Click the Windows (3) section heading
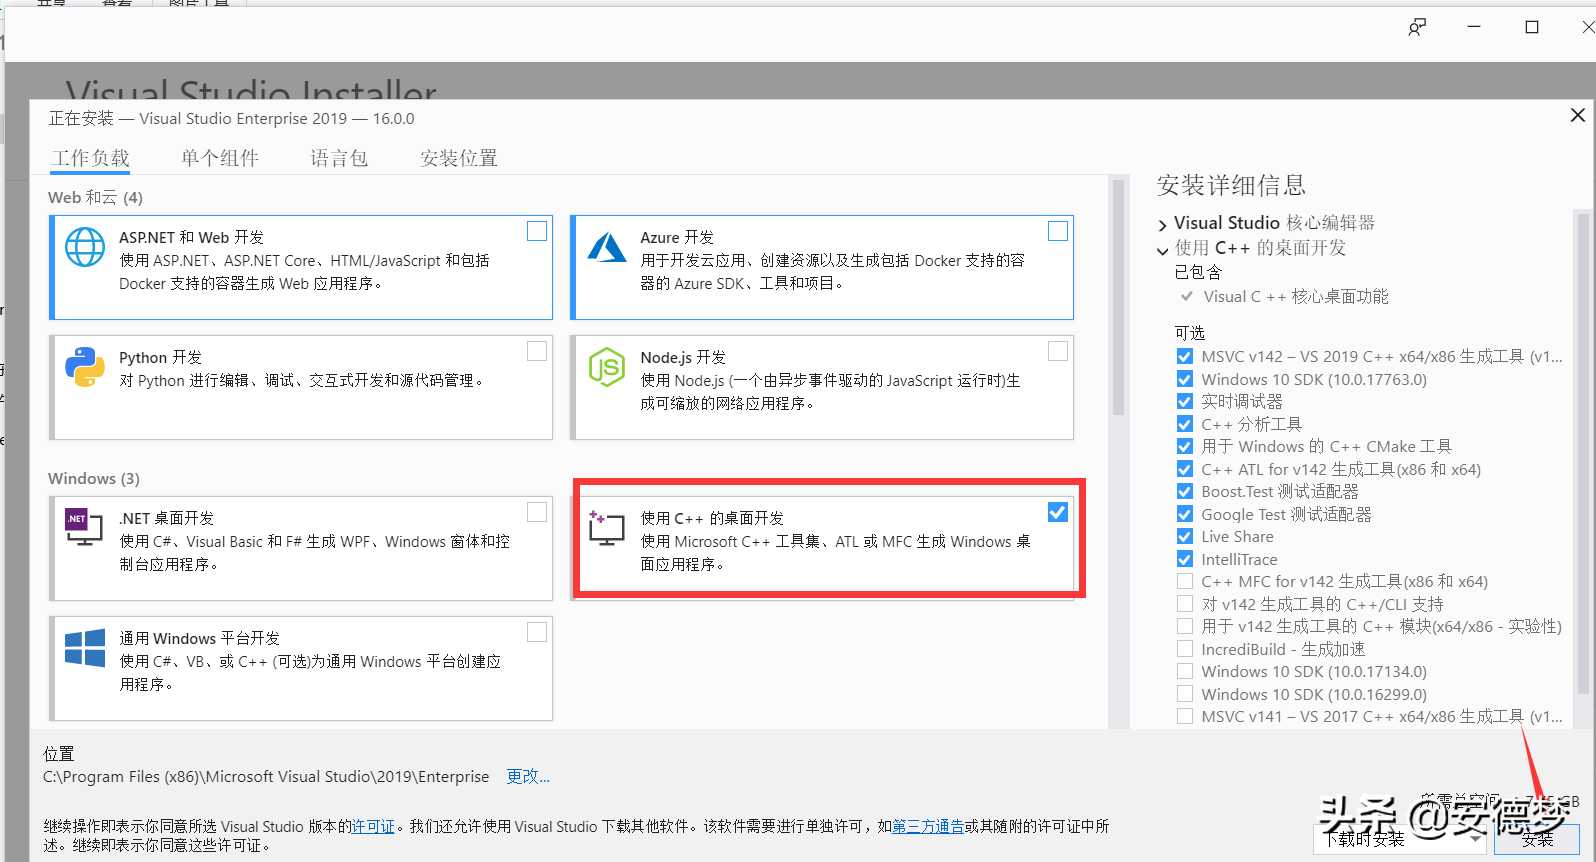The width and height of the screenshot is (1596, 862). 94,478
